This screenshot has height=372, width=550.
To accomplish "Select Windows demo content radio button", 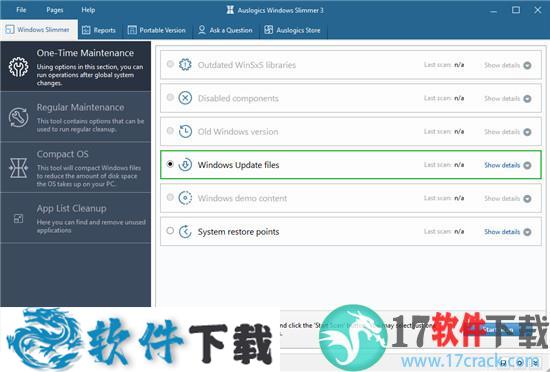I will (x=170, y=197).
